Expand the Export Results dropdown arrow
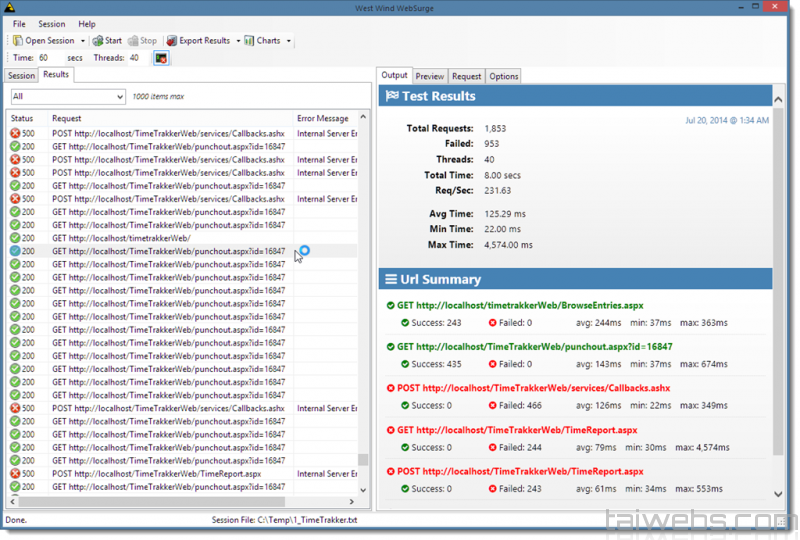This screenshot has height=540, width=800. pos(238,41)
